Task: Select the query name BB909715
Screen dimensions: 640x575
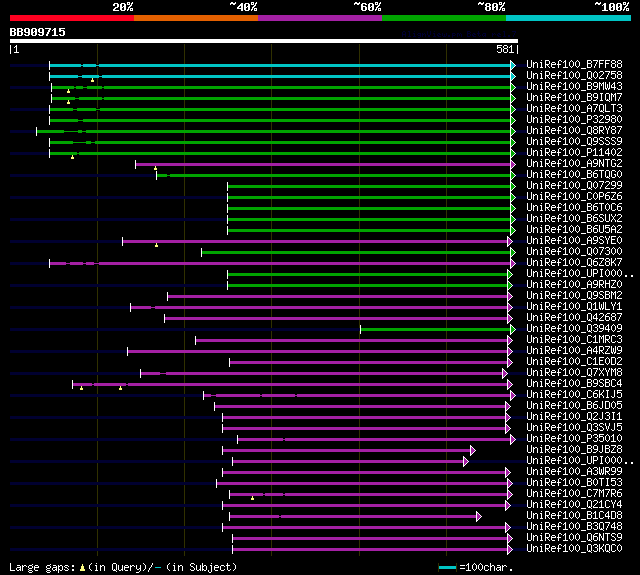Action: [x=38, y=32]
